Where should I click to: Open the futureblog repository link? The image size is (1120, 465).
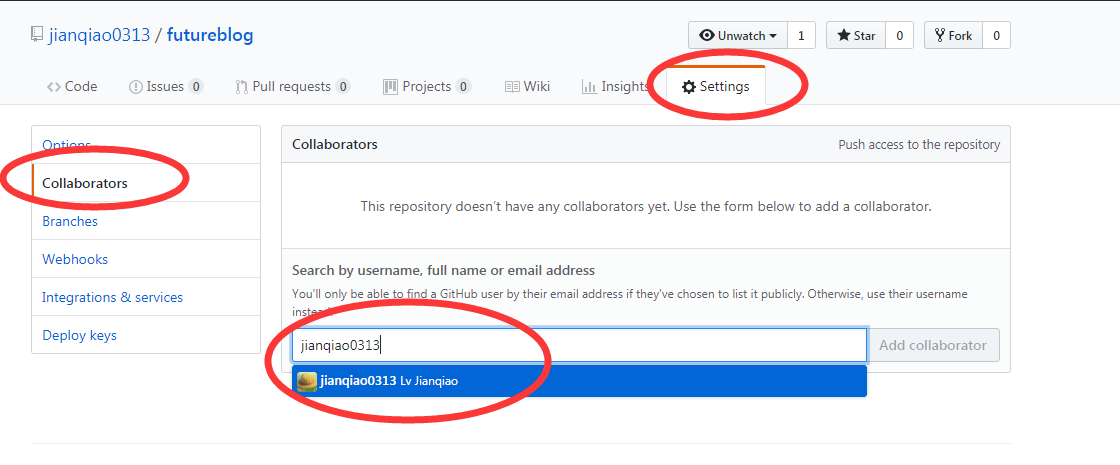pyautogui.click(x=210, y=35)
